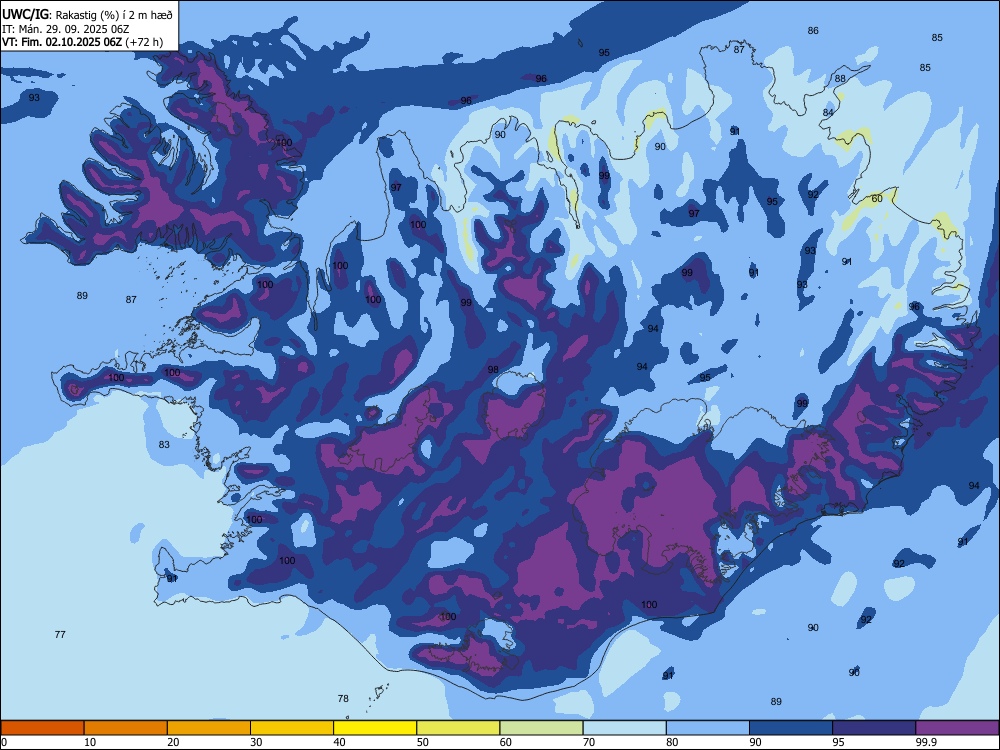Click the light blue 80–90 legend swatch
Screen dimensions: 1000x750
click(x=708, y=728)
